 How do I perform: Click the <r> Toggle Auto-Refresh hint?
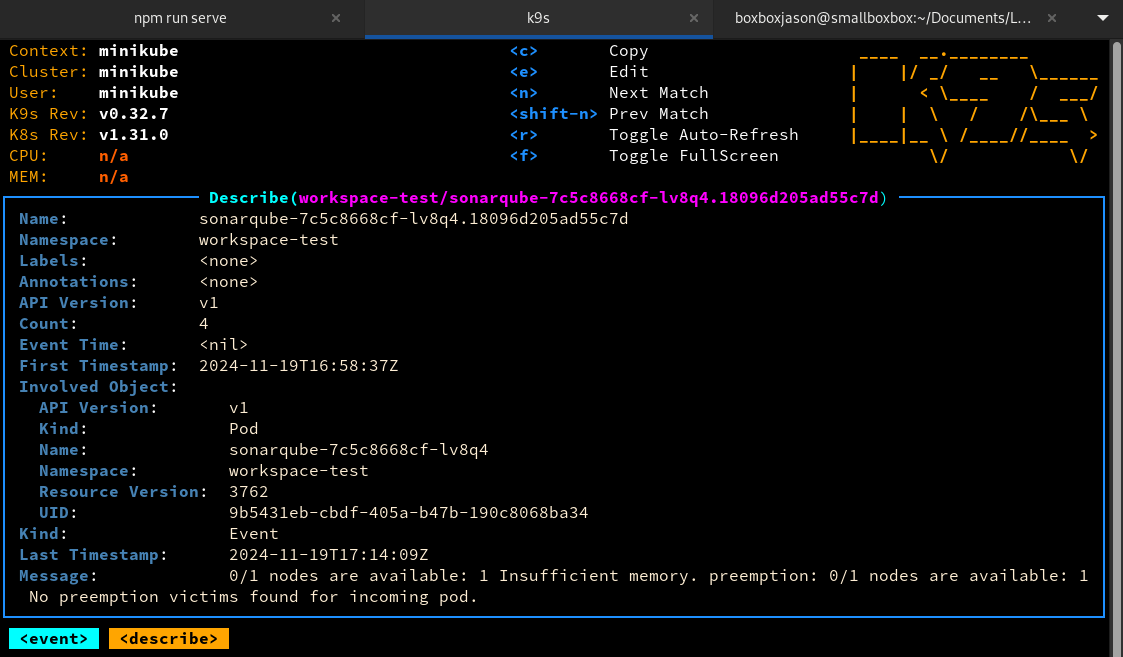coord(654,135)
